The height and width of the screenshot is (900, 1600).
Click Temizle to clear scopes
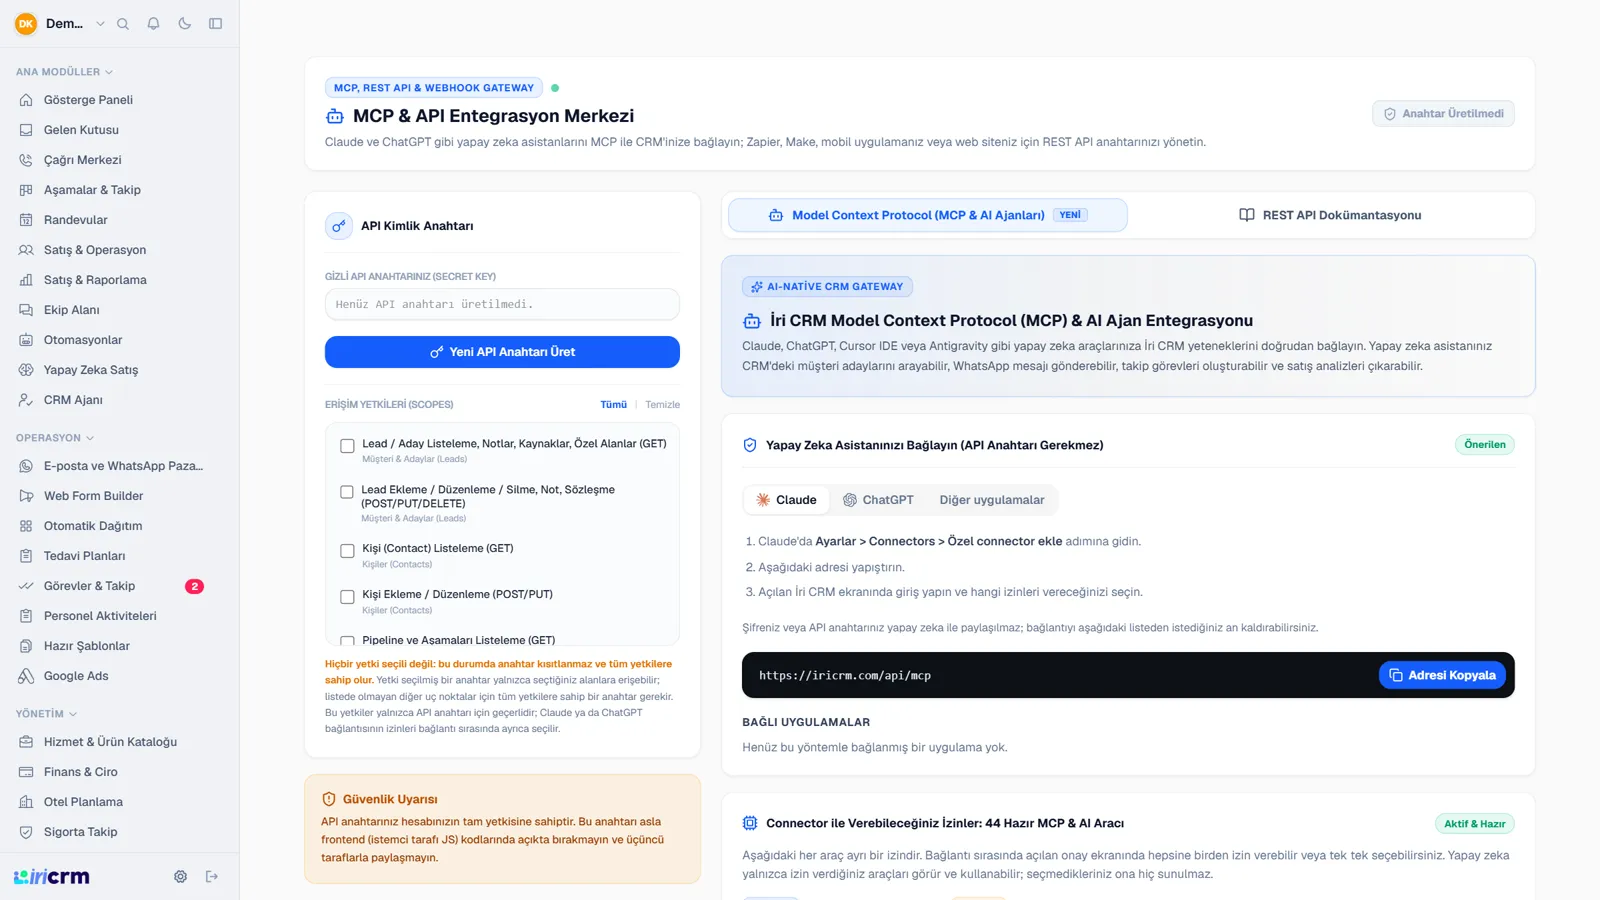662,405
